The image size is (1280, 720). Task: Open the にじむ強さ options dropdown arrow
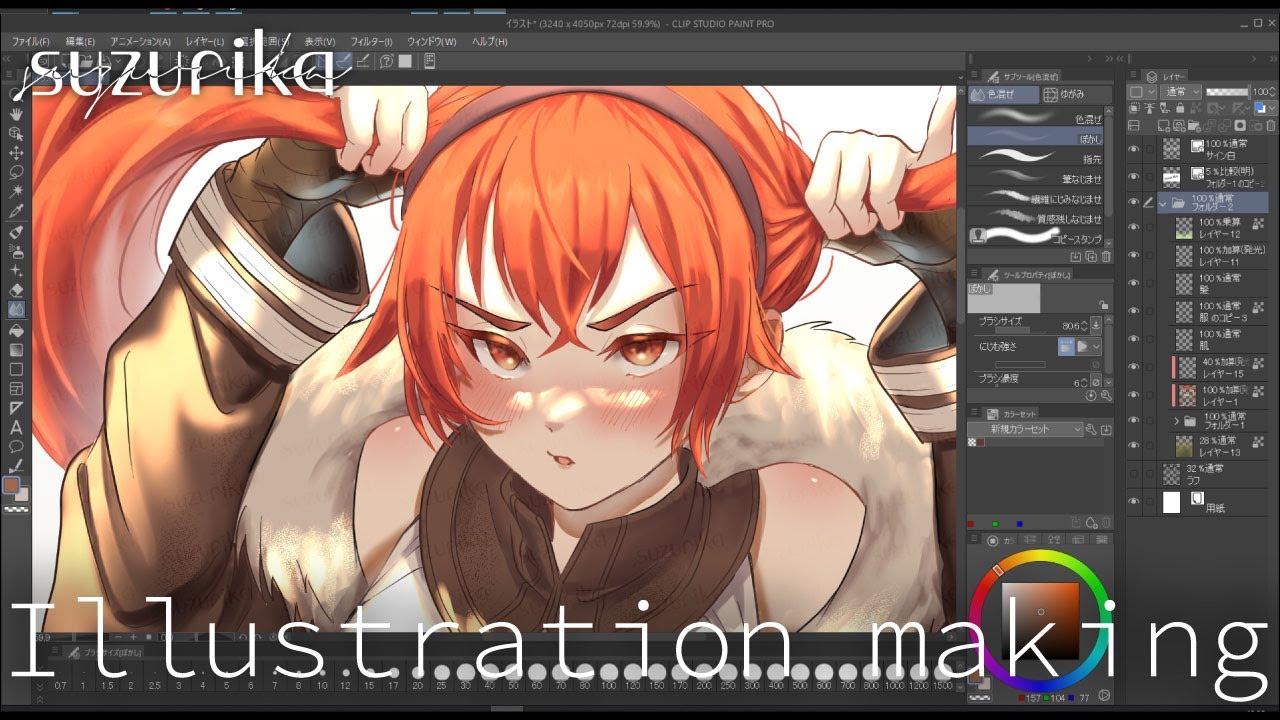[x=1097, y=346]
